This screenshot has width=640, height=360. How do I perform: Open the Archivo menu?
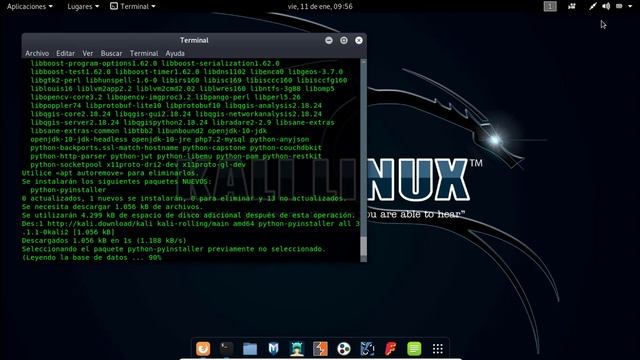[37, 53]
